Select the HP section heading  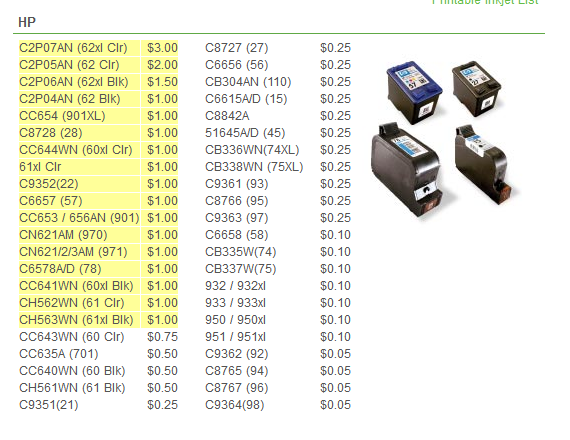(27, 23)
